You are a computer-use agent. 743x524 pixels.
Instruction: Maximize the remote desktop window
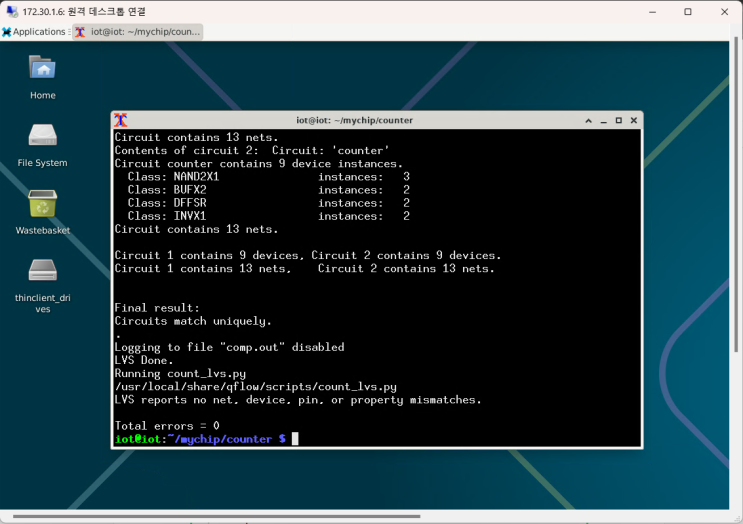point(688,12)
